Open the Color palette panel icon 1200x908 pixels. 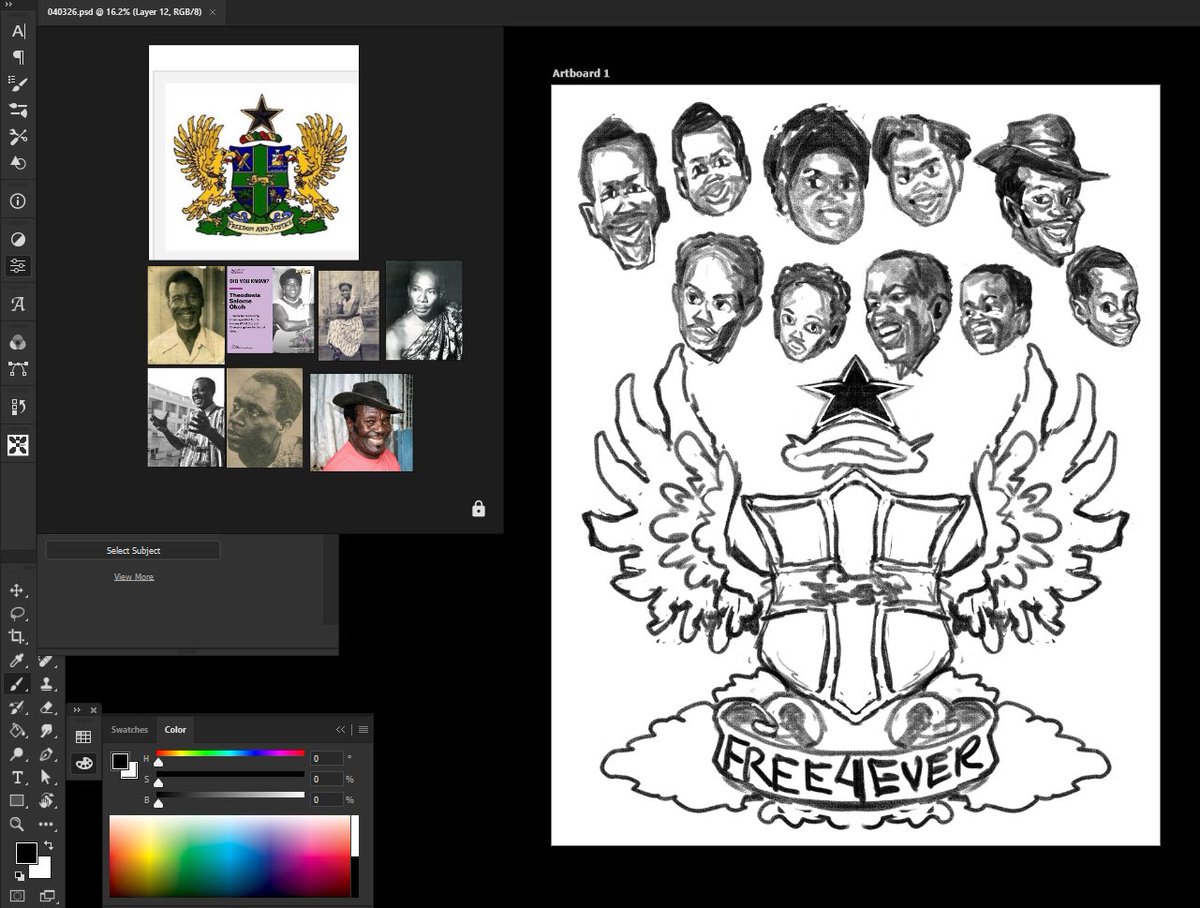83,763
